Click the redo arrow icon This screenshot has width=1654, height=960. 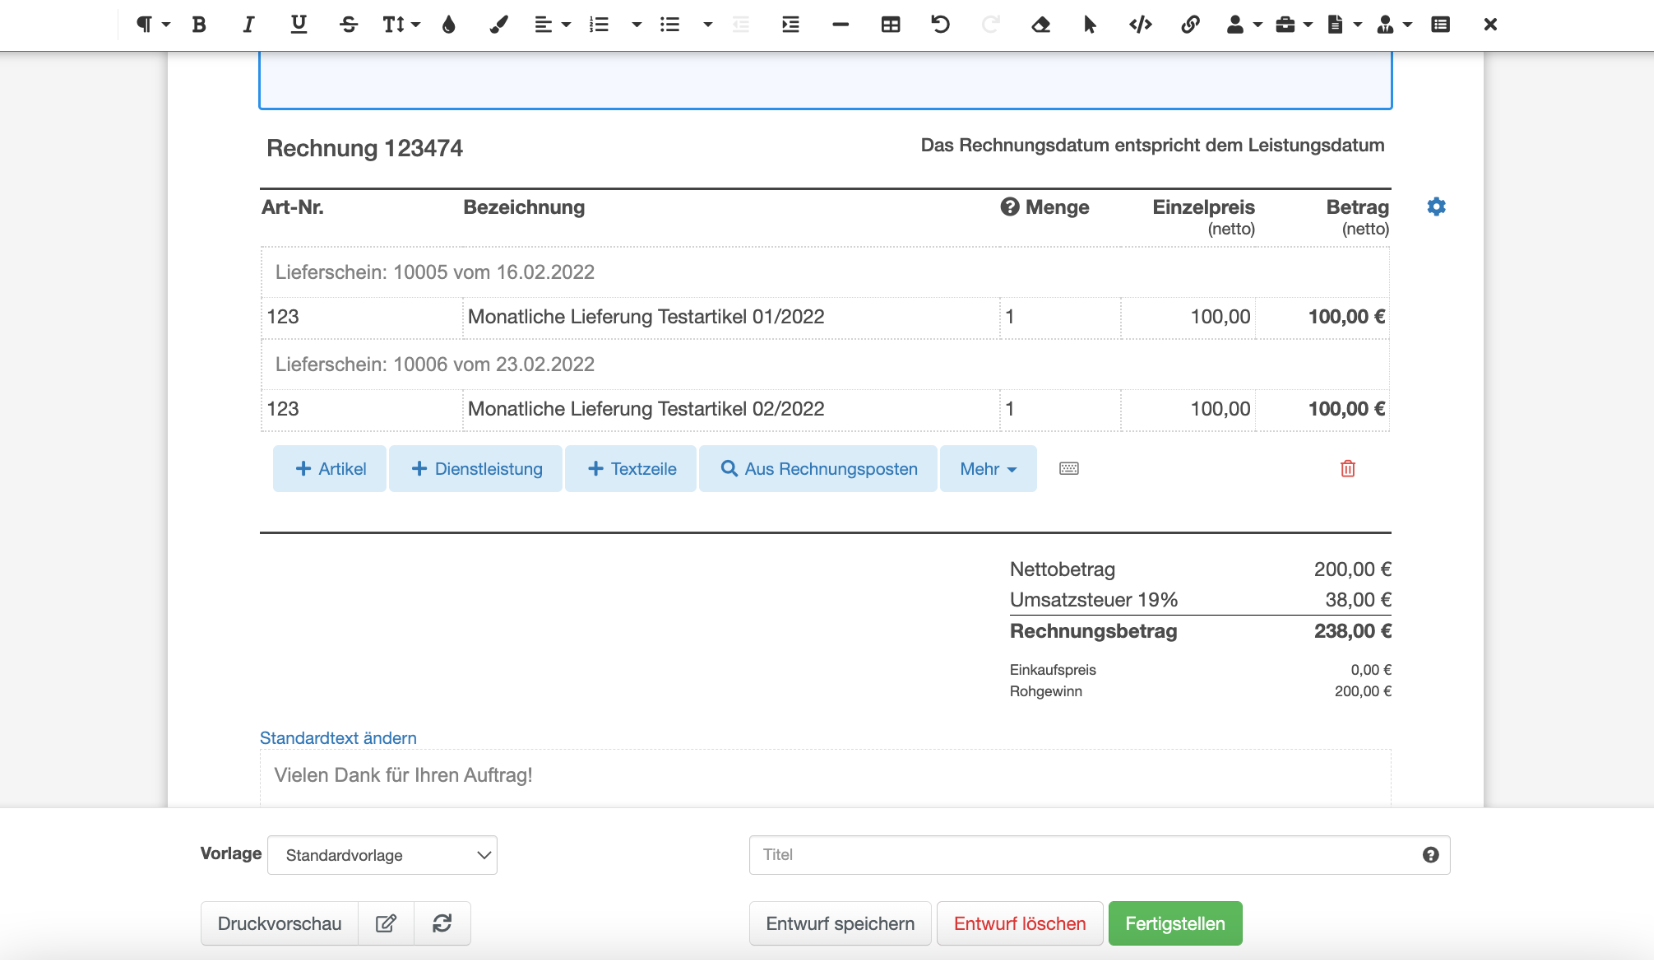click(x=990, y=24)
